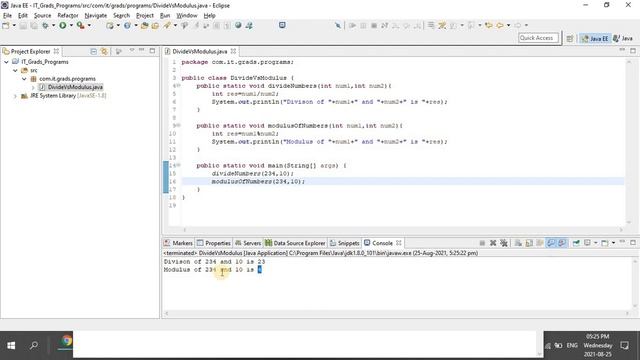Collapse the src folder node
The width and height of the screenshot is (640, 360).
15,71
